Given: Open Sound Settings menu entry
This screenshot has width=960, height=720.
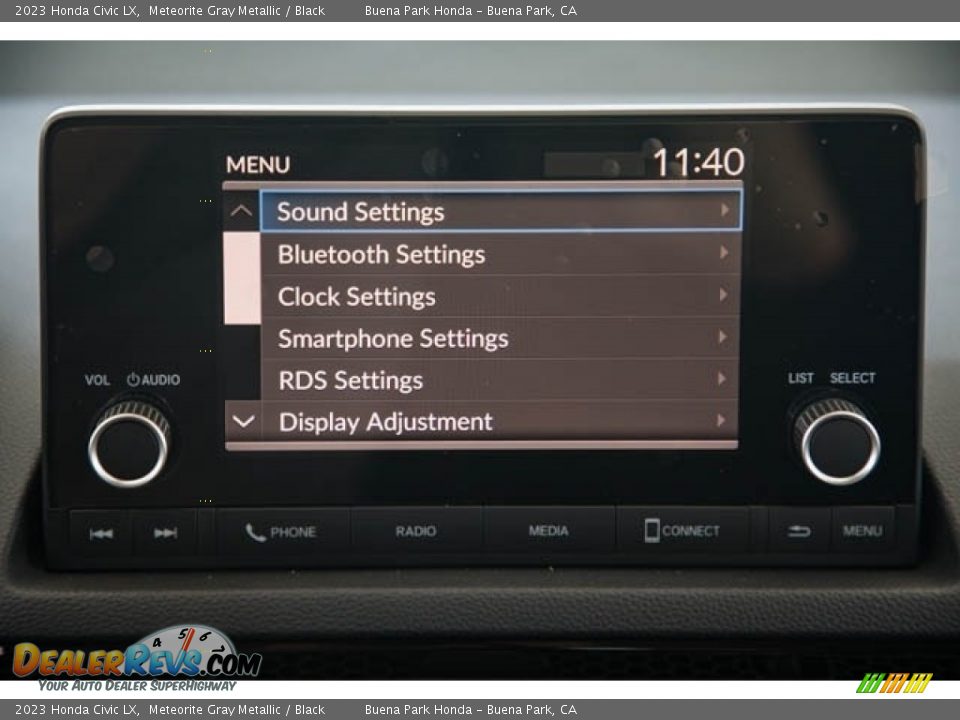Looking at the screenshot, I should pyautogui.click(x=501, y=211).
